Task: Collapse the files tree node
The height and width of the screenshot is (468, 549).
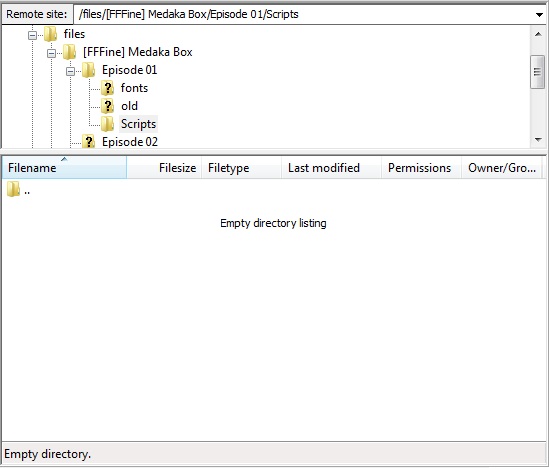Action: click(32, 35)
